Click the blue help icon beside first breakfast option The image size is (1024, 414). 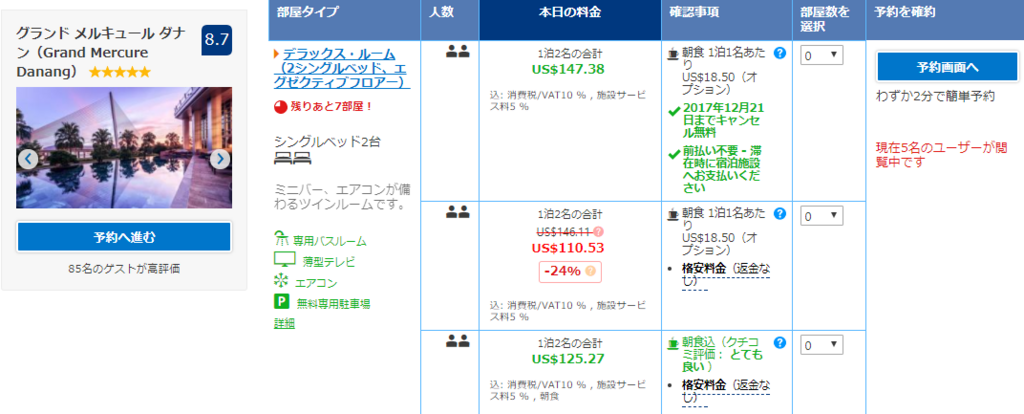tap(779, 53)
